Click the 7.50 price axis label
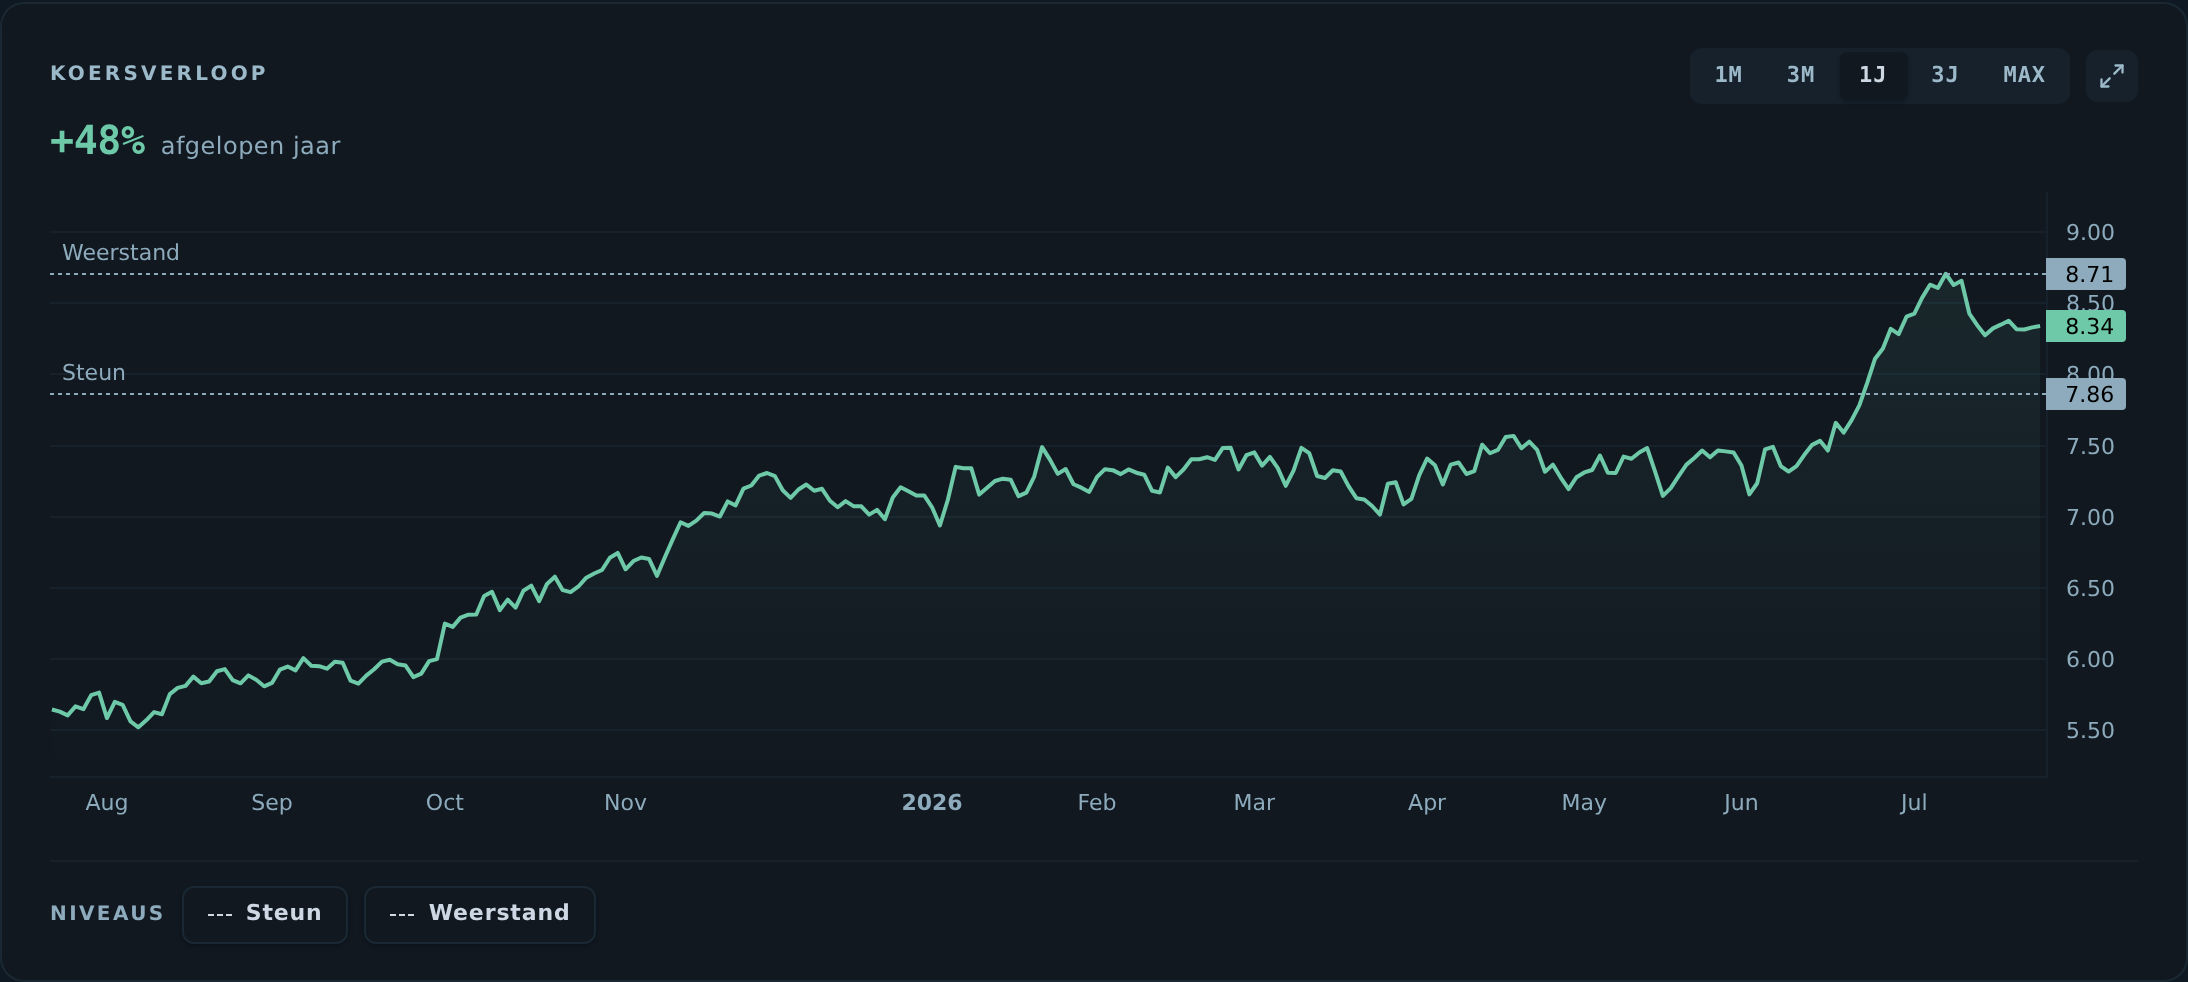Image resolution: width=2188 pixels, height=982 pixels. click(2090, 447)
